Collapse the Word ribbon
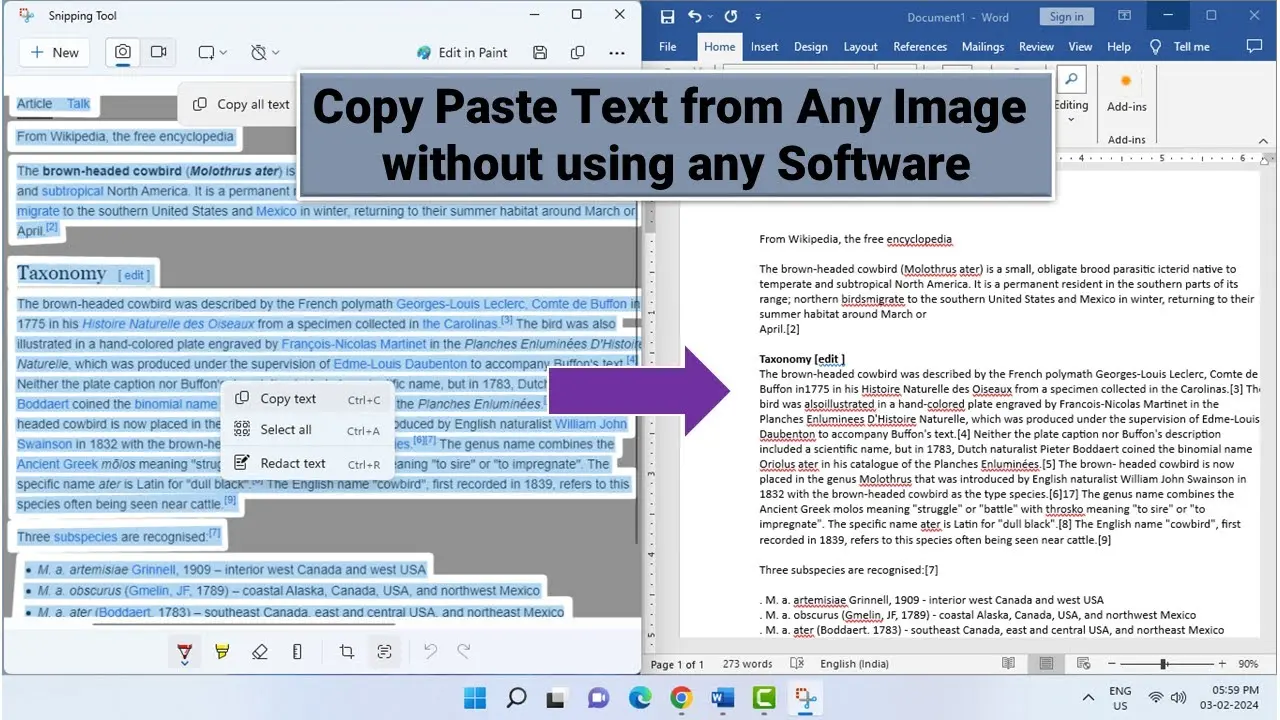 tap(1263, 141)
